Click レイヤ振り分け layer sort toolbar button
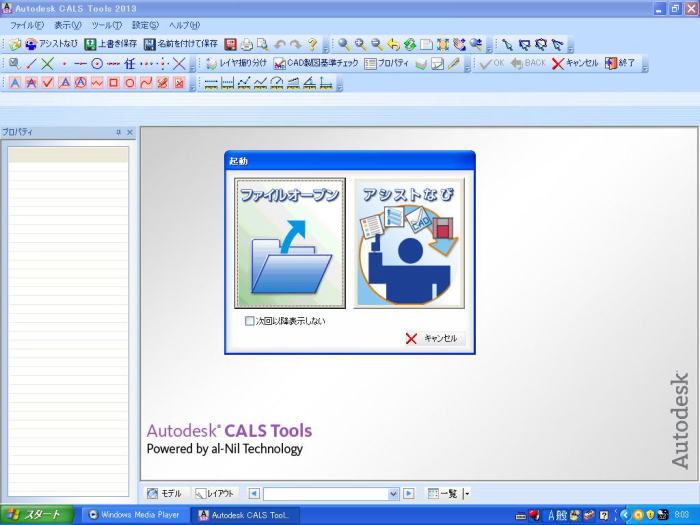 (237, 64)
